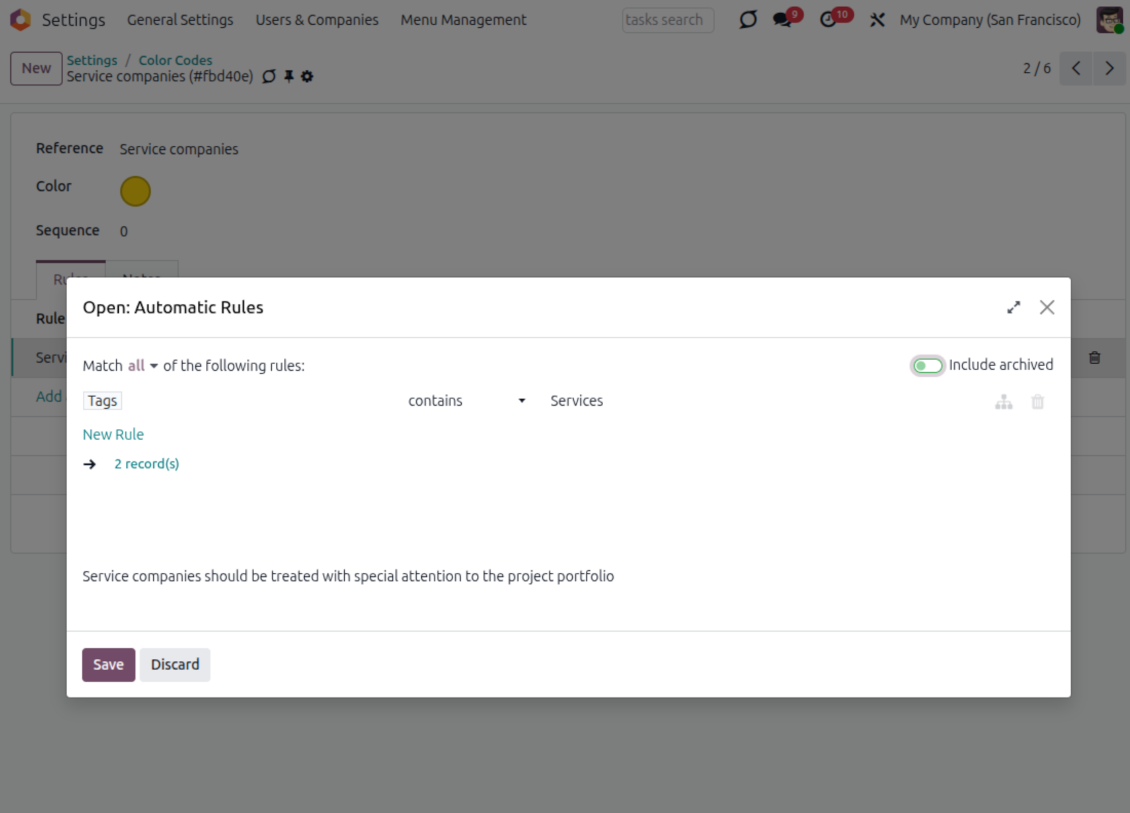
Task: Open the contains operator dropdown
Action: [467, 401]
